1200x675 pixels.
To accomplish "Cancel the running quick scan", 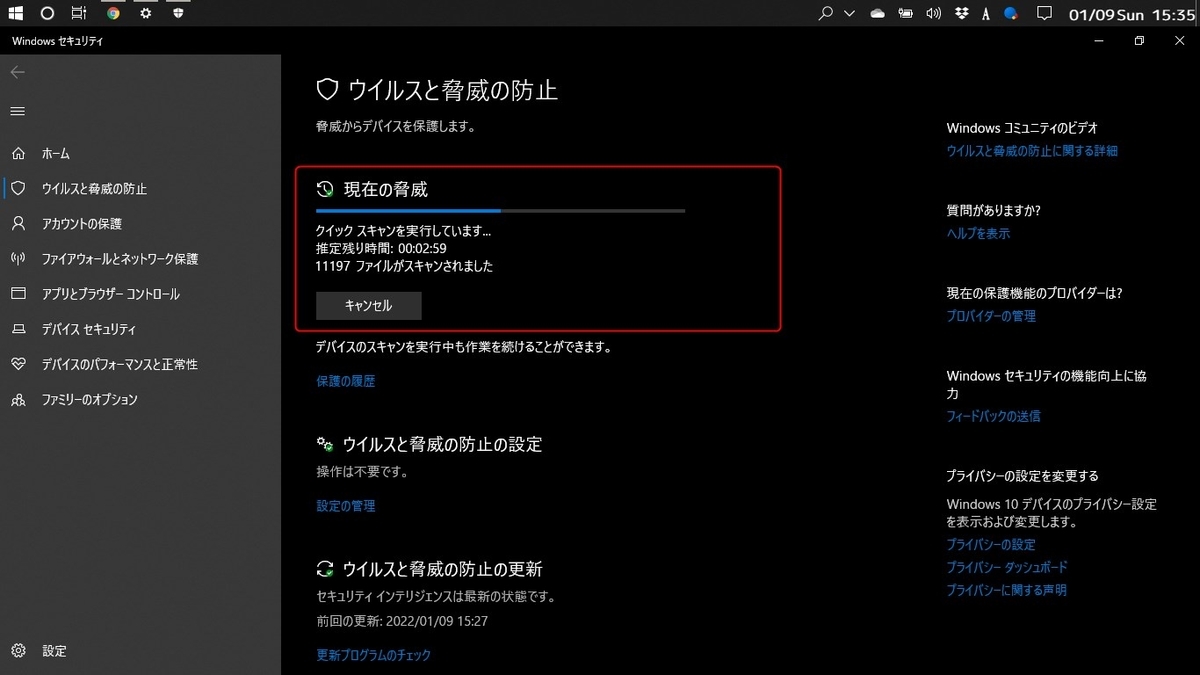I will point(368,306).
